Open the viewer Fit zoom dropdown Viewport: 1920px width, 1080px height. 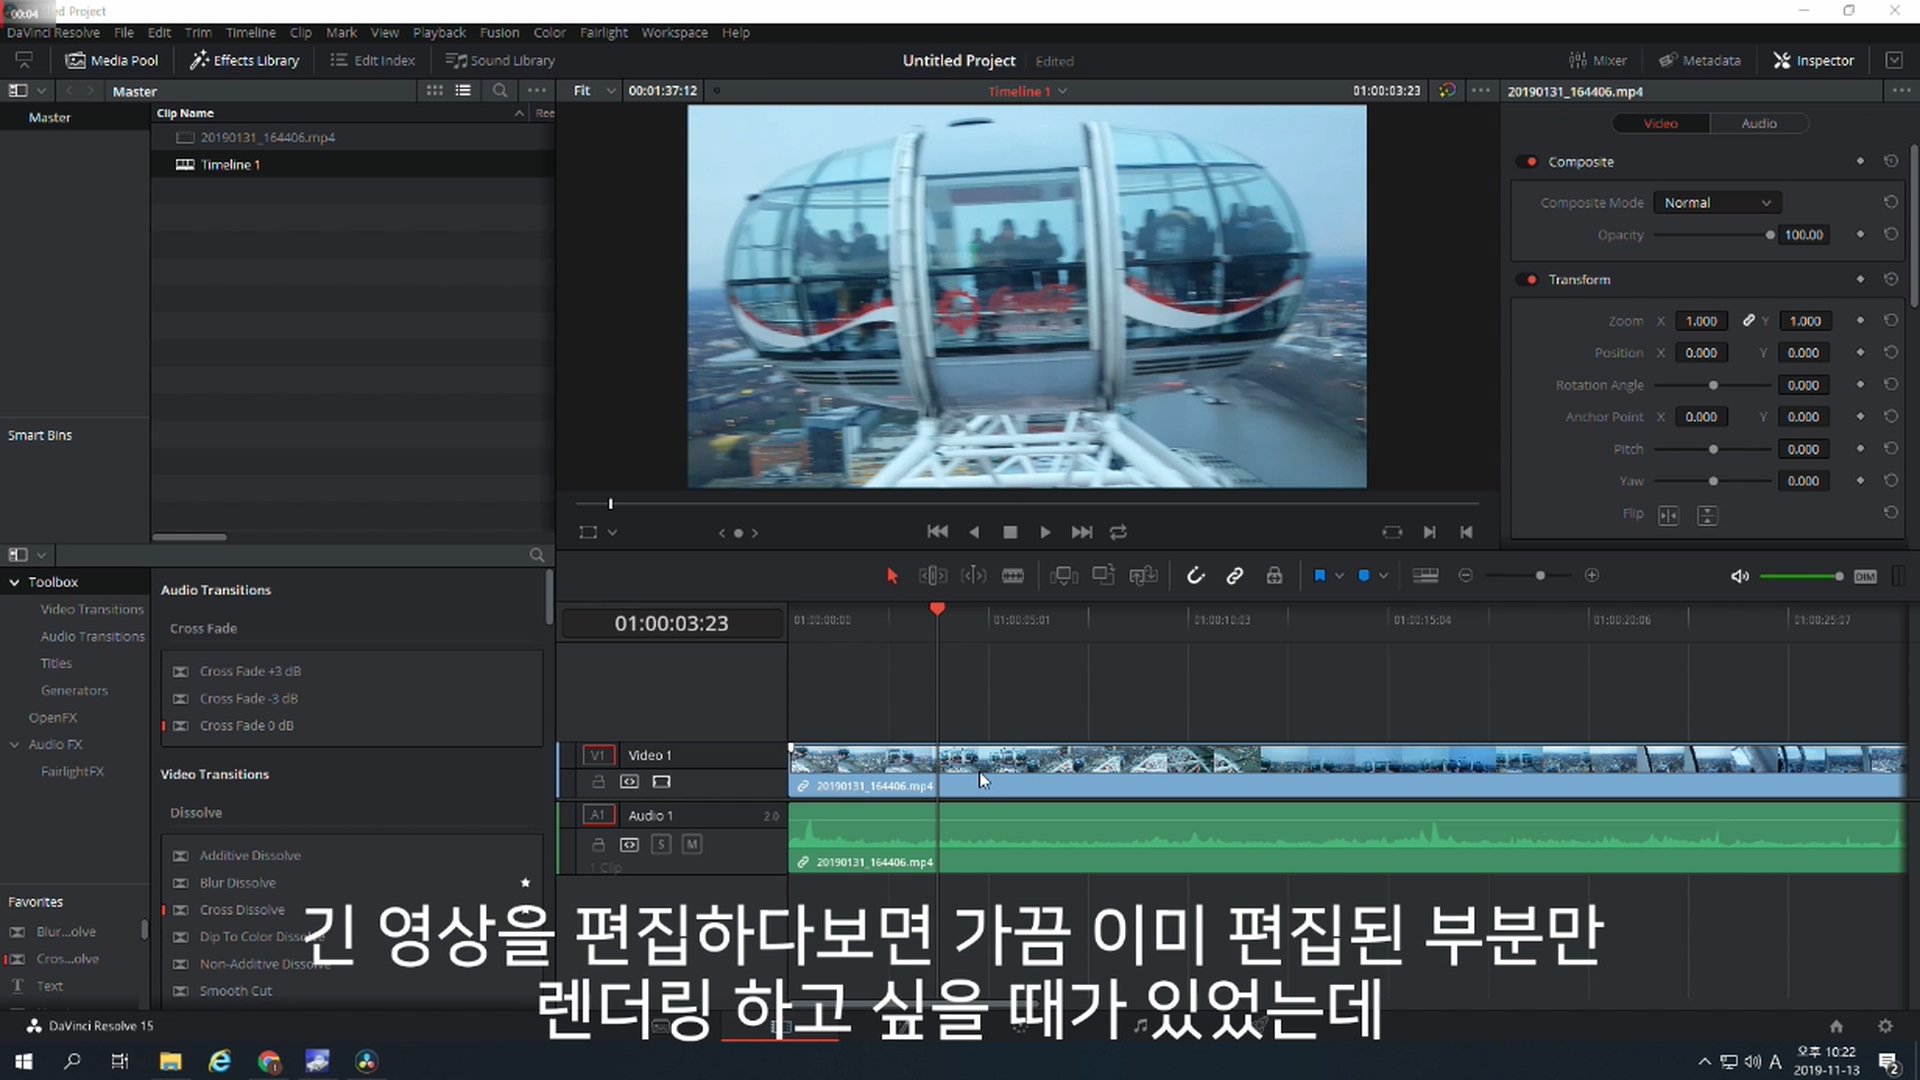[x=594, y=91]
